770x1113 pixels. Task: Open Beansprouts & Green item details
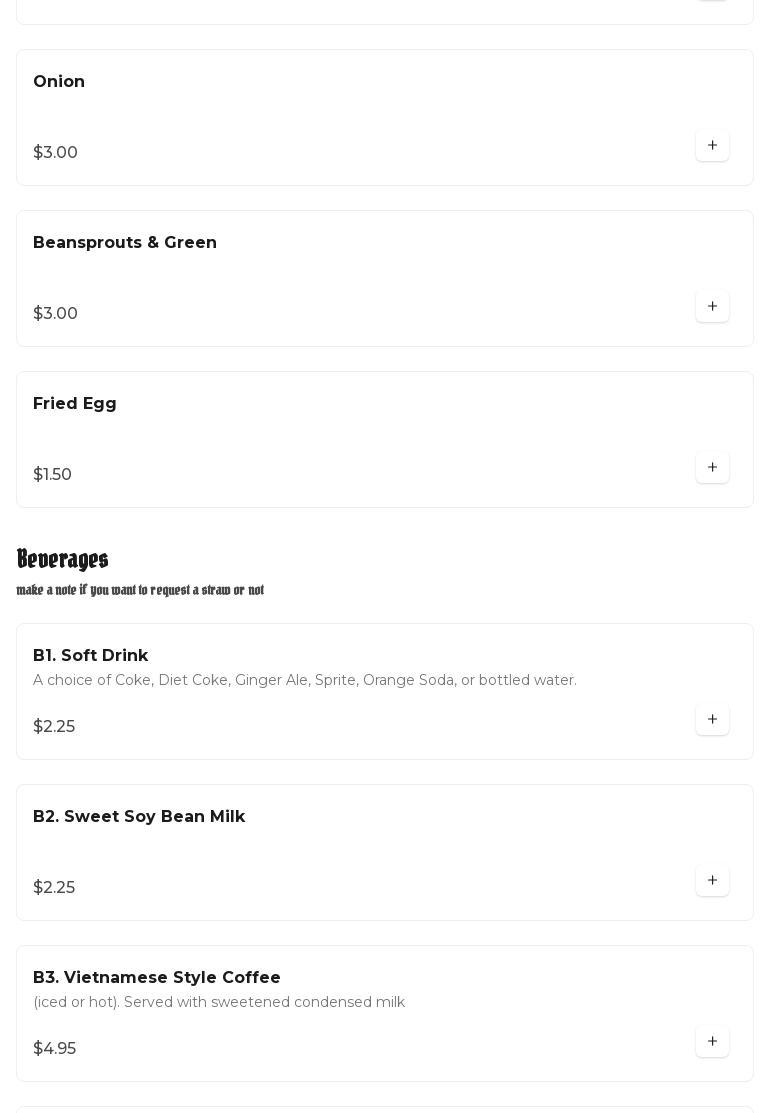(125, 243)
